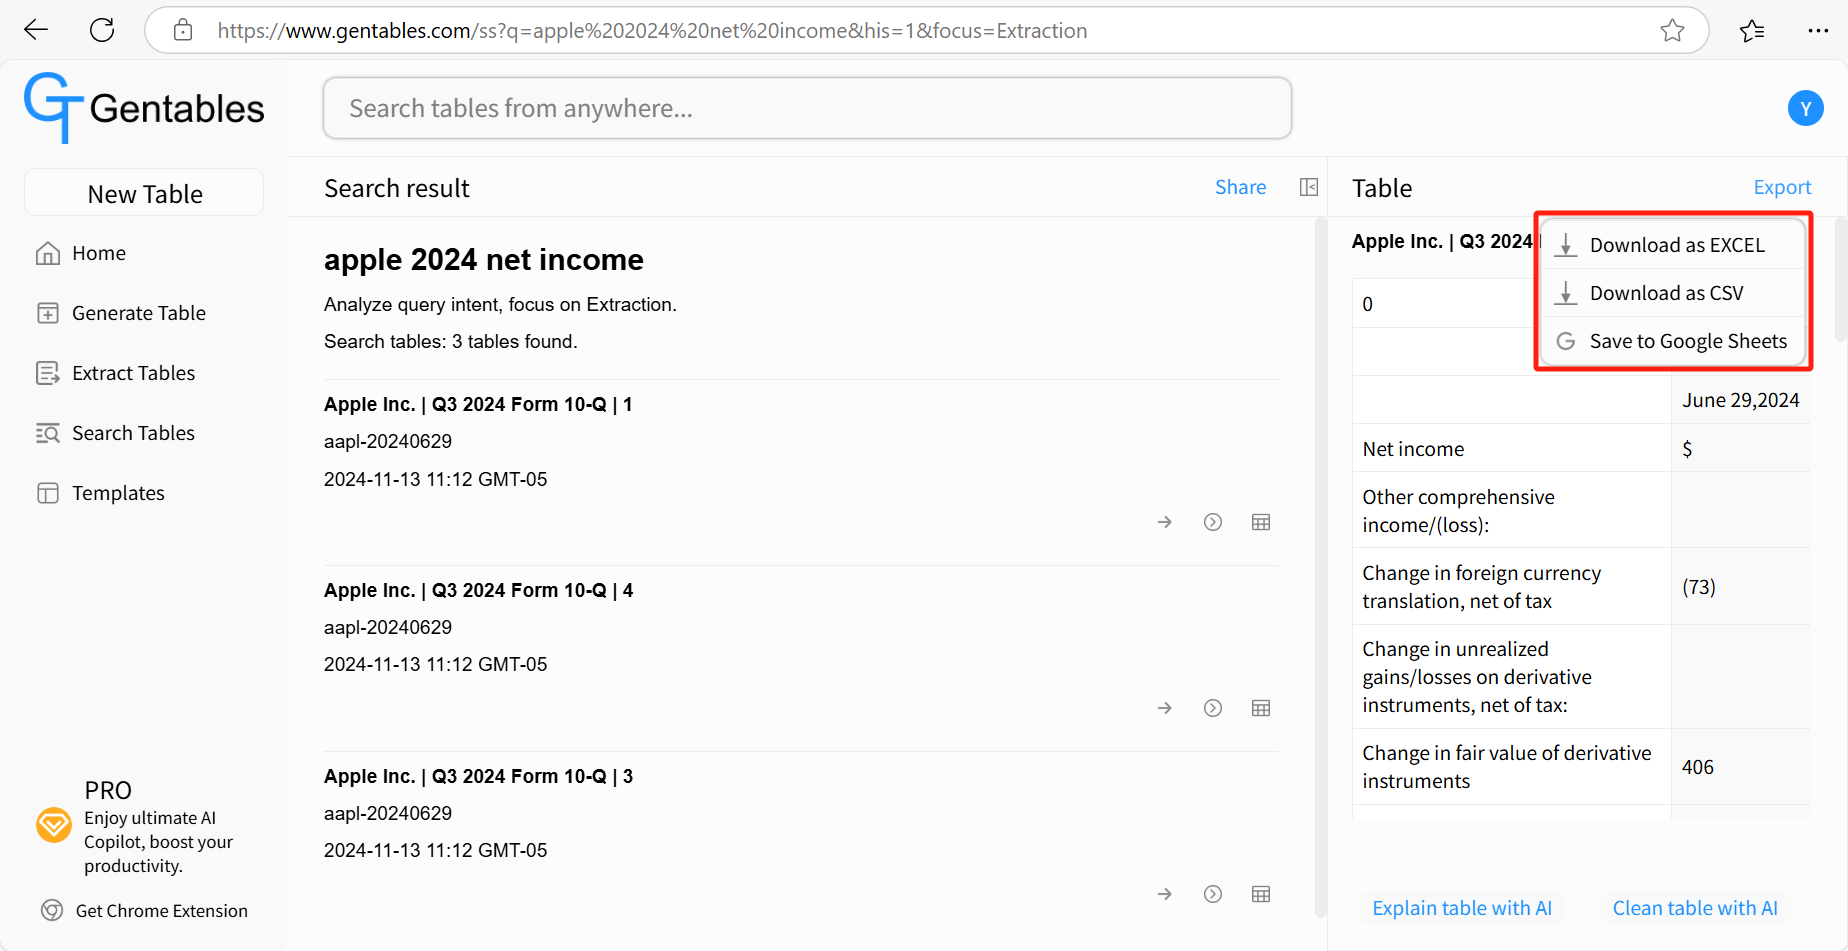
Task: Open result Apple Inc. Q3 2024 Form 10-Q | 3
Action: pos(478,776)
